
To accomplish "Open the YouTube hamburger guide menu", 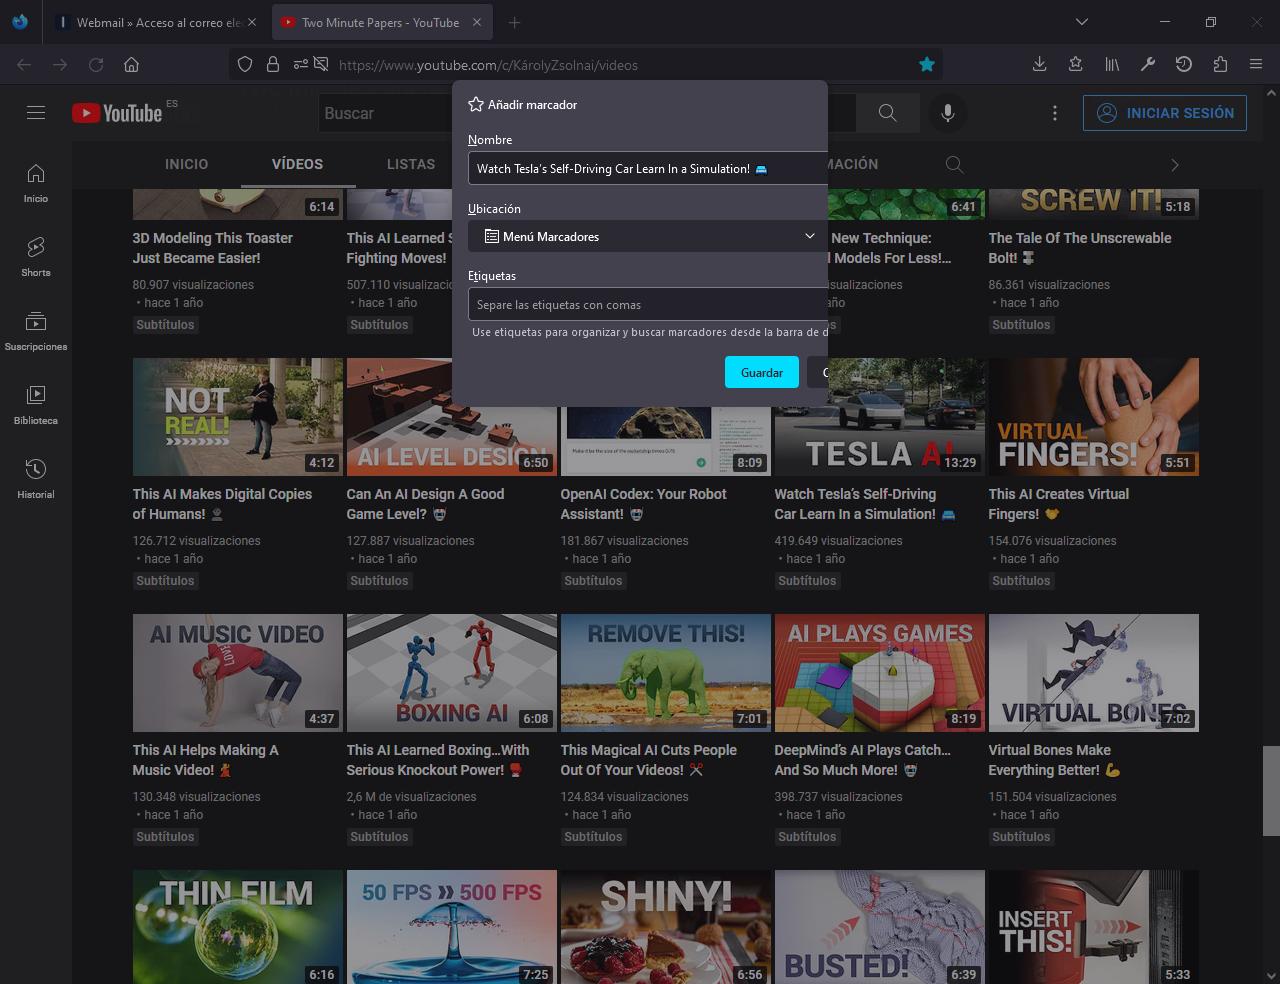I will pos(36,113).
